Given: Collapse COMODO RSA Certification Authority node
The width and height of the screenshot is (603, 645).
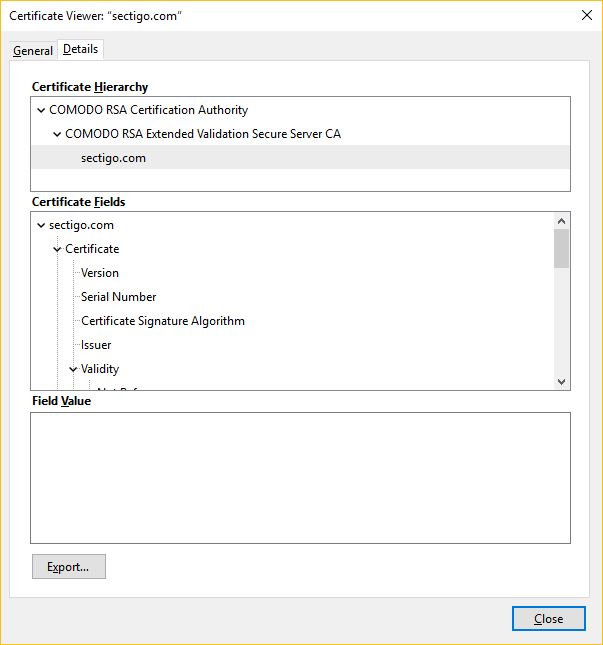Looking at the screenshot, I should 41,110.
